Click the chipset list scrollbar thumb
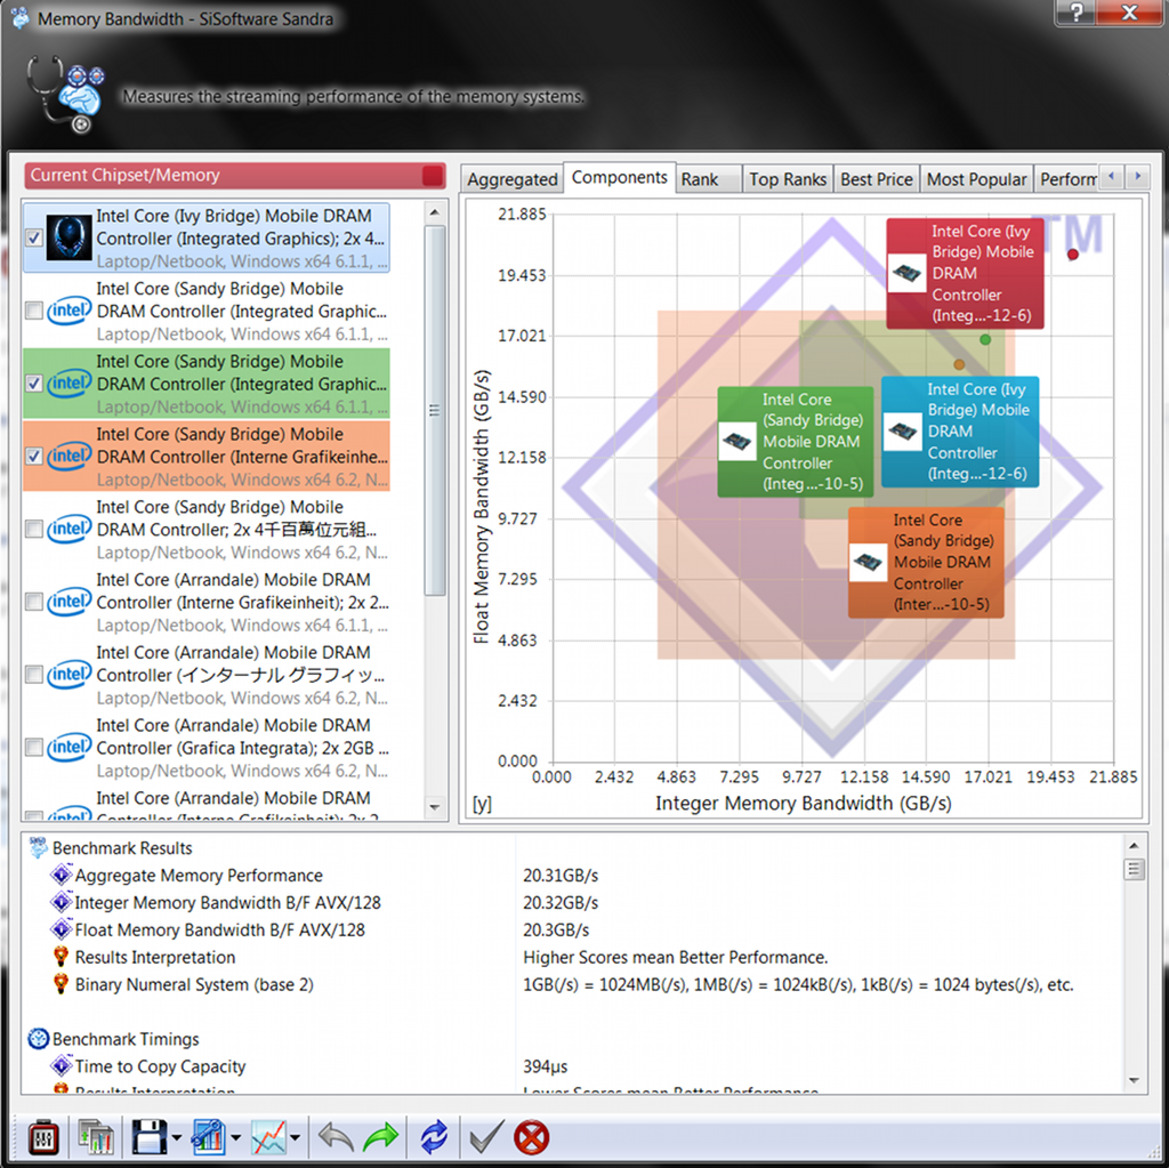 pos(435,410)
